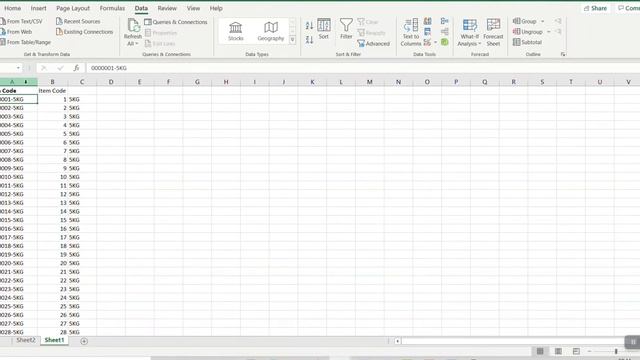Select column B header

pyautogui.click(x=52, y=82)
